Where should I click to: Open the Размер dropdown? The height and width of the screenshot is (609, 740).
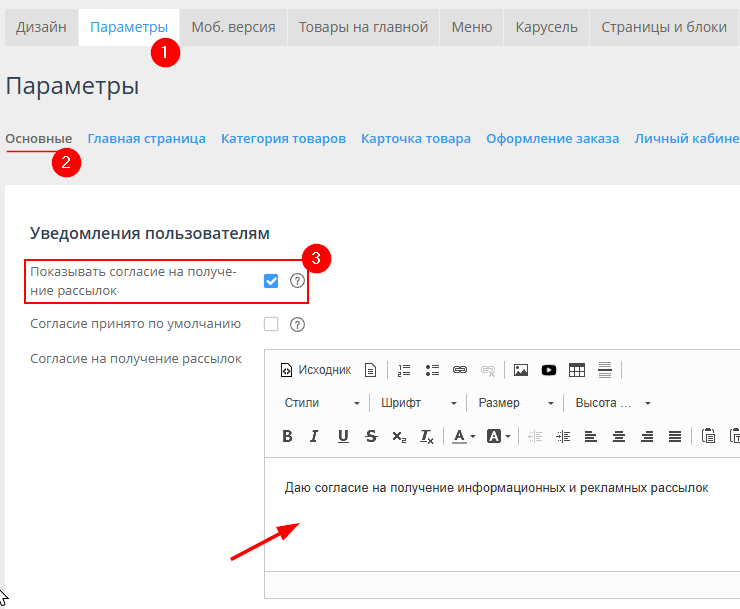(x=516, y=403)
